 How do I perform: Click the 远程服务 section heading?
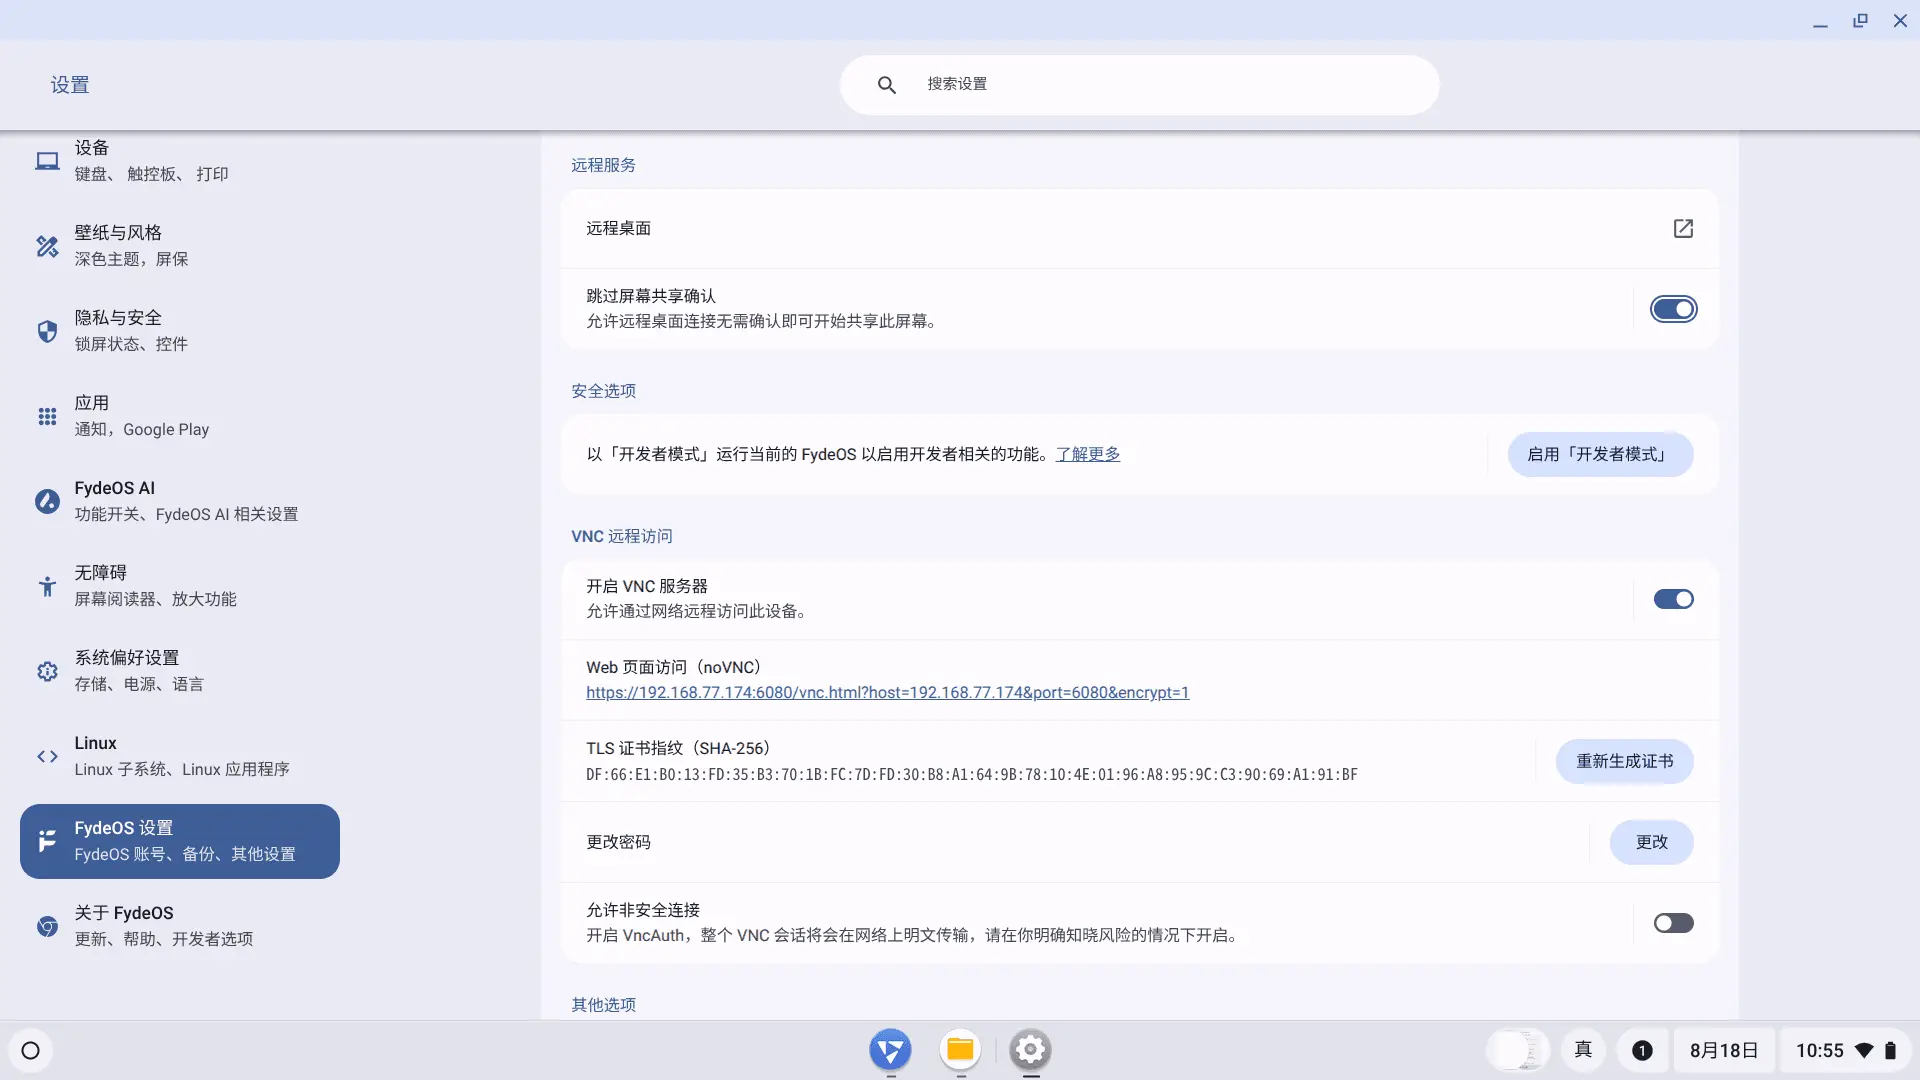tap(603, 165)
